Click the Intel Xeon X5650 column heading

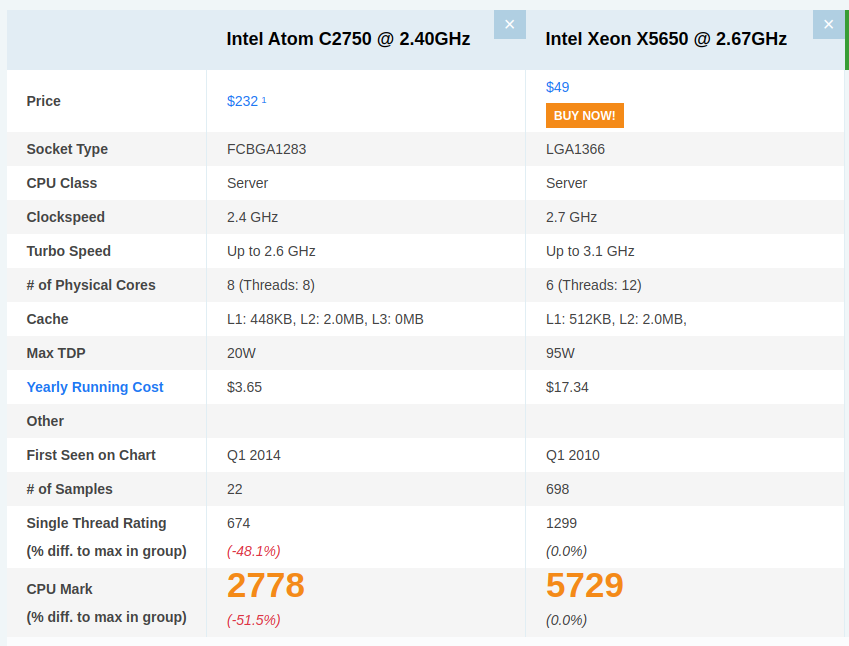click(x=666, y=39)
